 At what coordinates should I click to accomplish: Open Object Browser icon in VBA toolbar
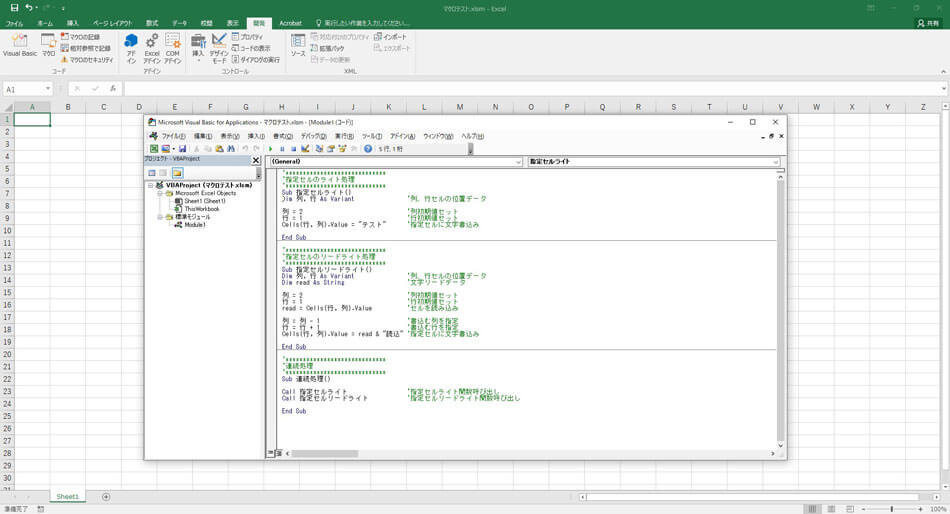342,149
